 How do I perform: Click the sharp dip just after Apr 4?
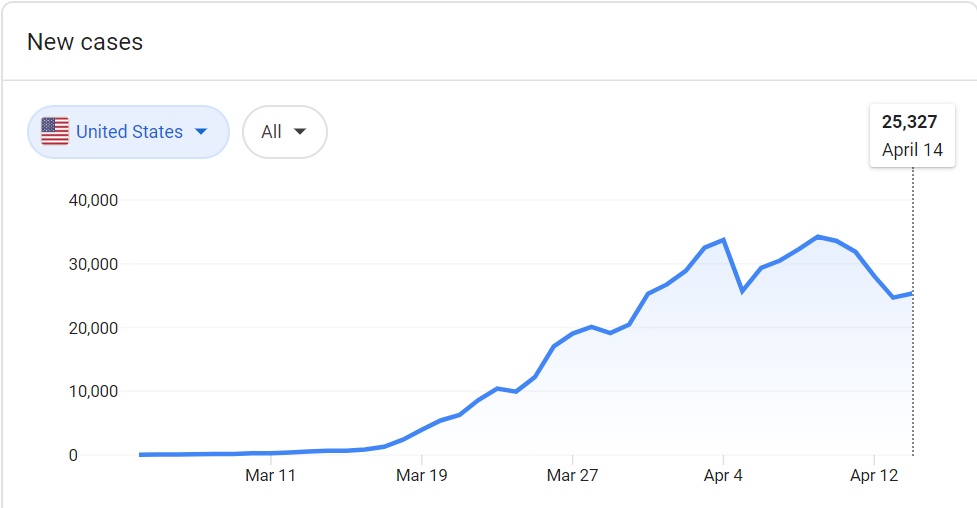click(x=742, y=291)
